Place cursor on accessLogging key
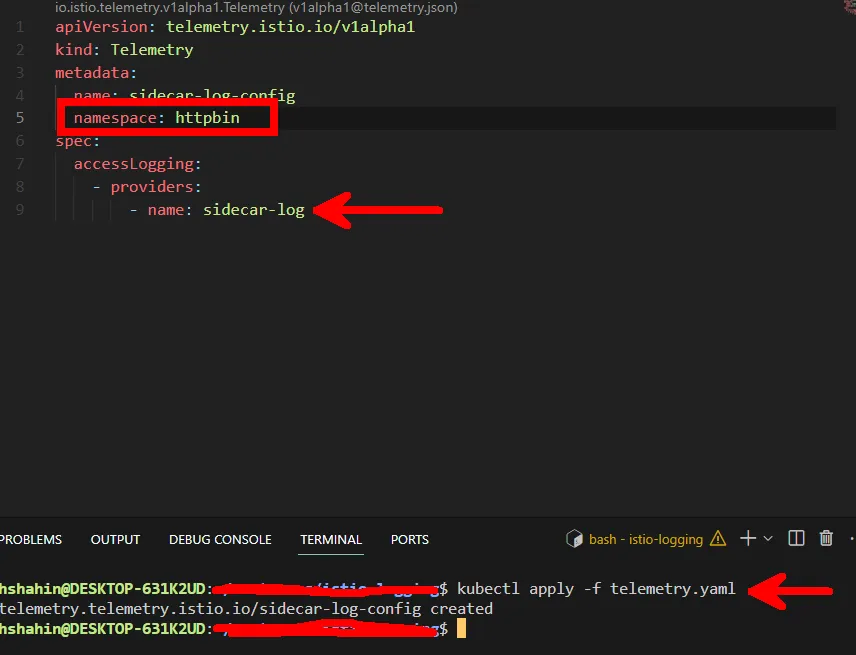Viewport: 856px width, 655px height. point(137,164)
